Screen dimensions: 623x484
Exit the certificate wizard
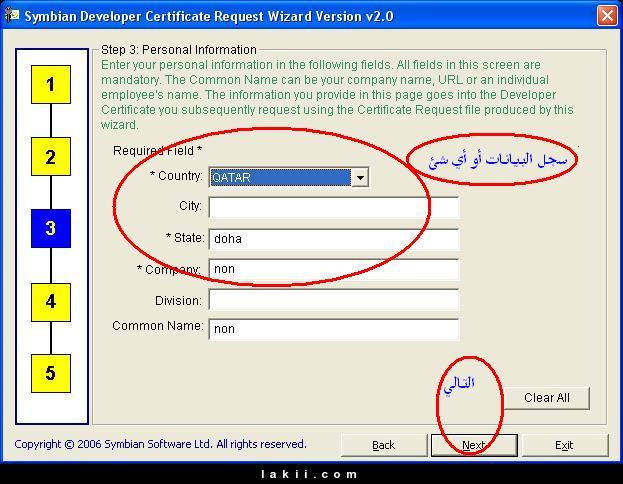[x=564, y=445]
